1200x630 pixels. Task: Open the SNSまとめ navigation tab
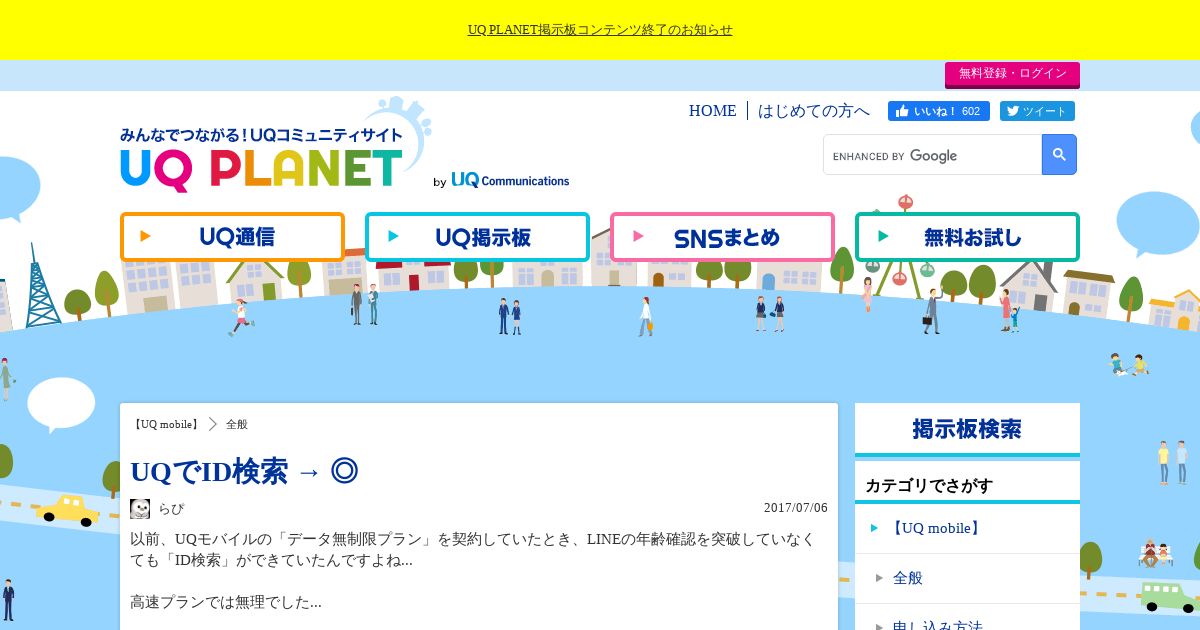722,237
